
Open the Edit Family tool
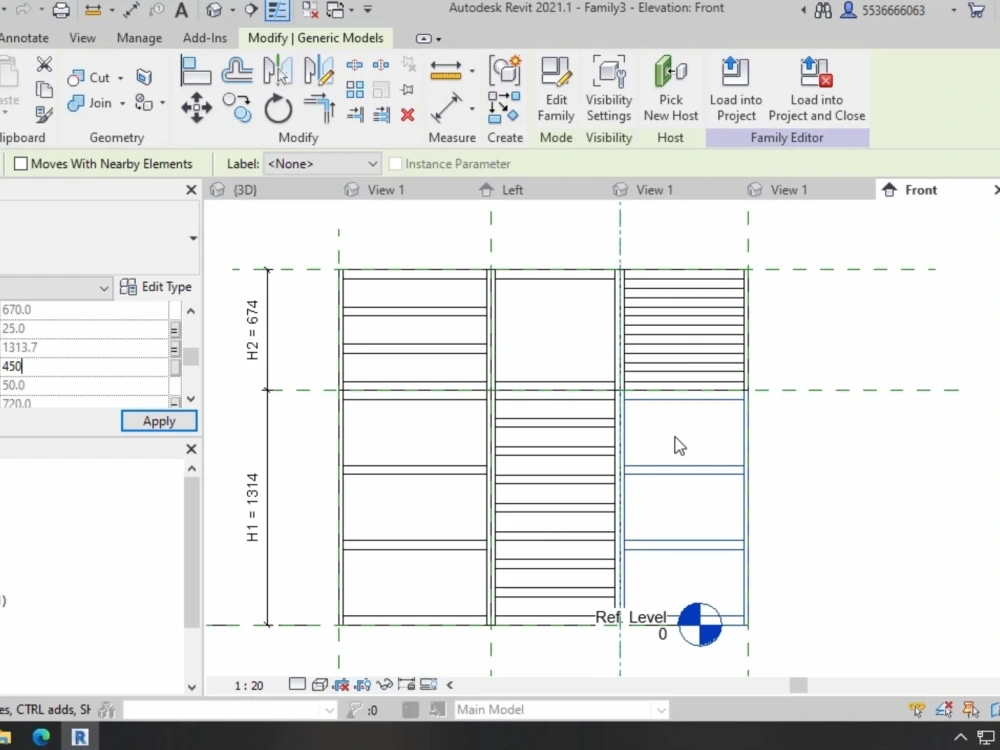(x=555, y=90)
